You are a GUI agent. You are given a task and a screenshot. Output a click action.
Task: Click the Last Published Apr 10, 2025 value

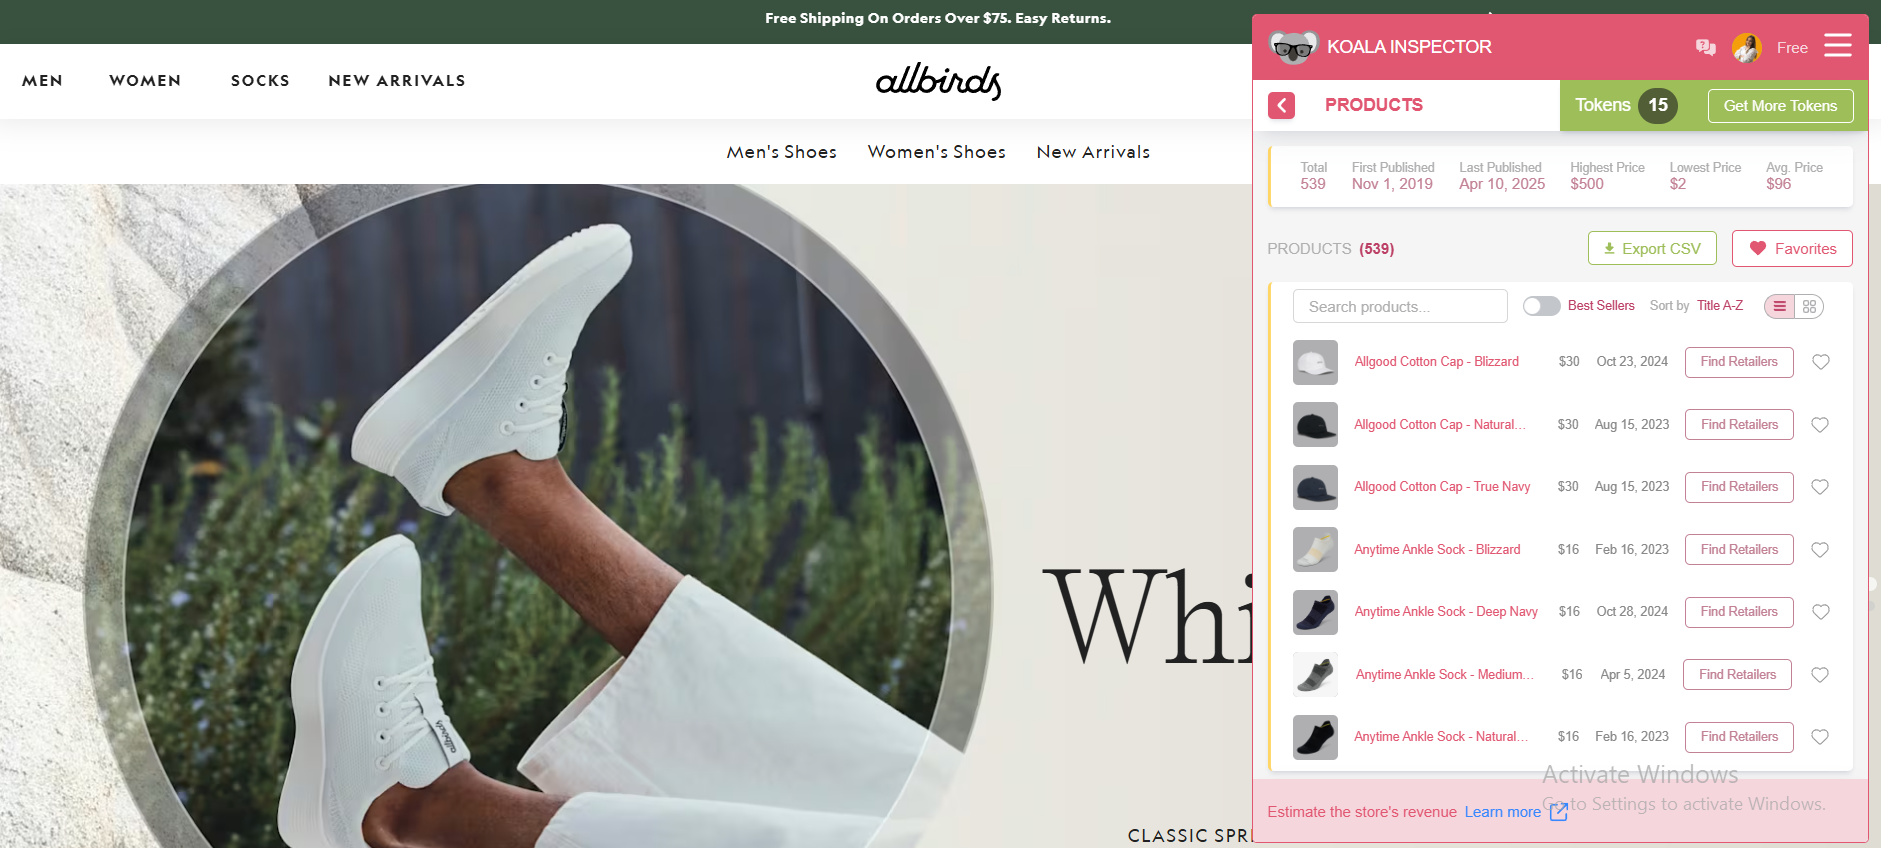[1502, 184]
